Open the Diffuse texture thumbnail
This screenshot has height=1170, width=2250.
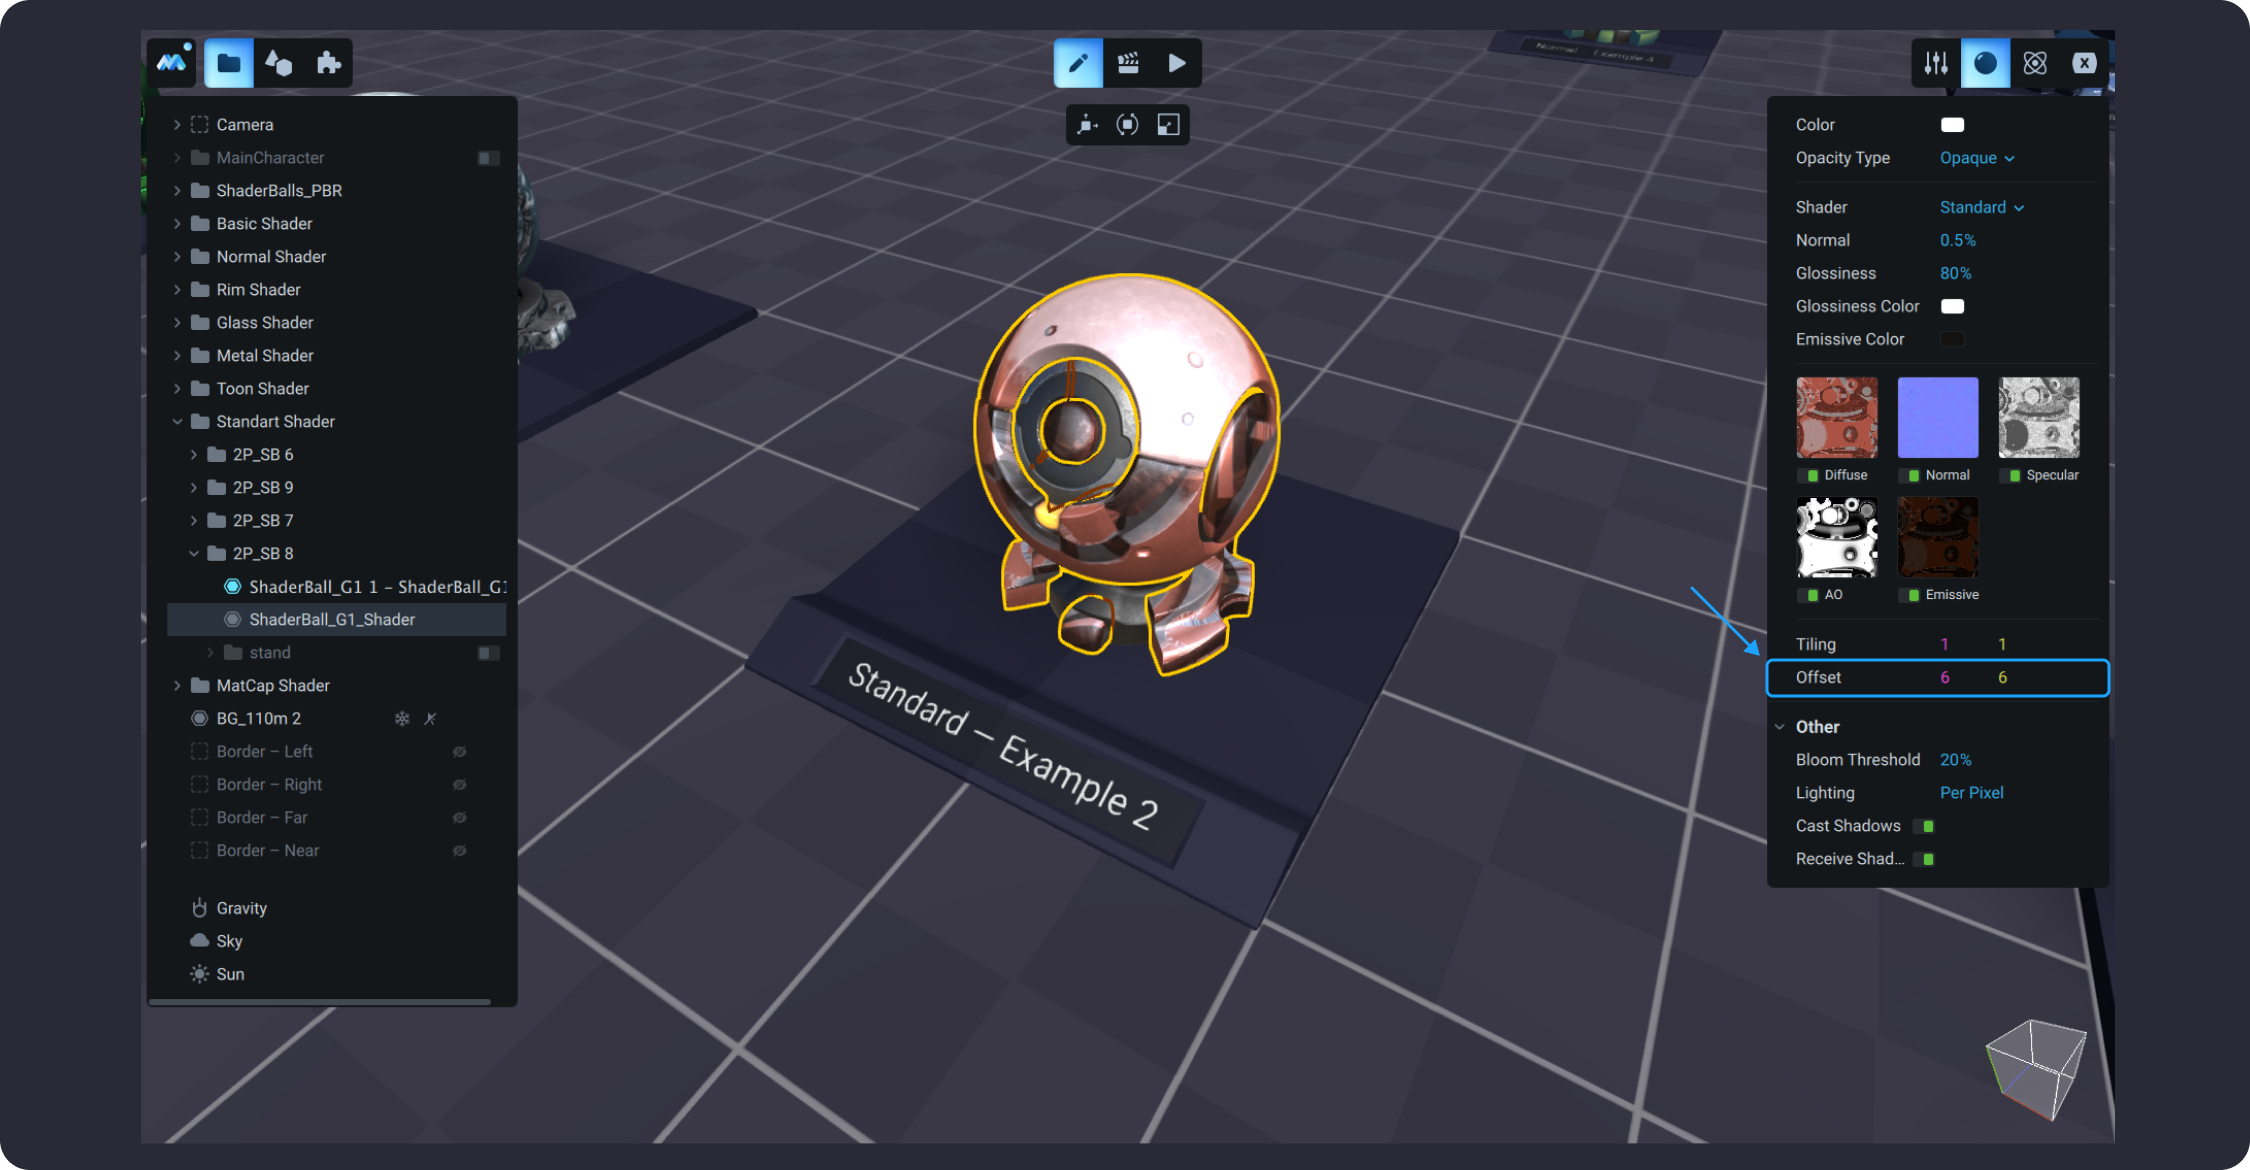(1837, 417)
